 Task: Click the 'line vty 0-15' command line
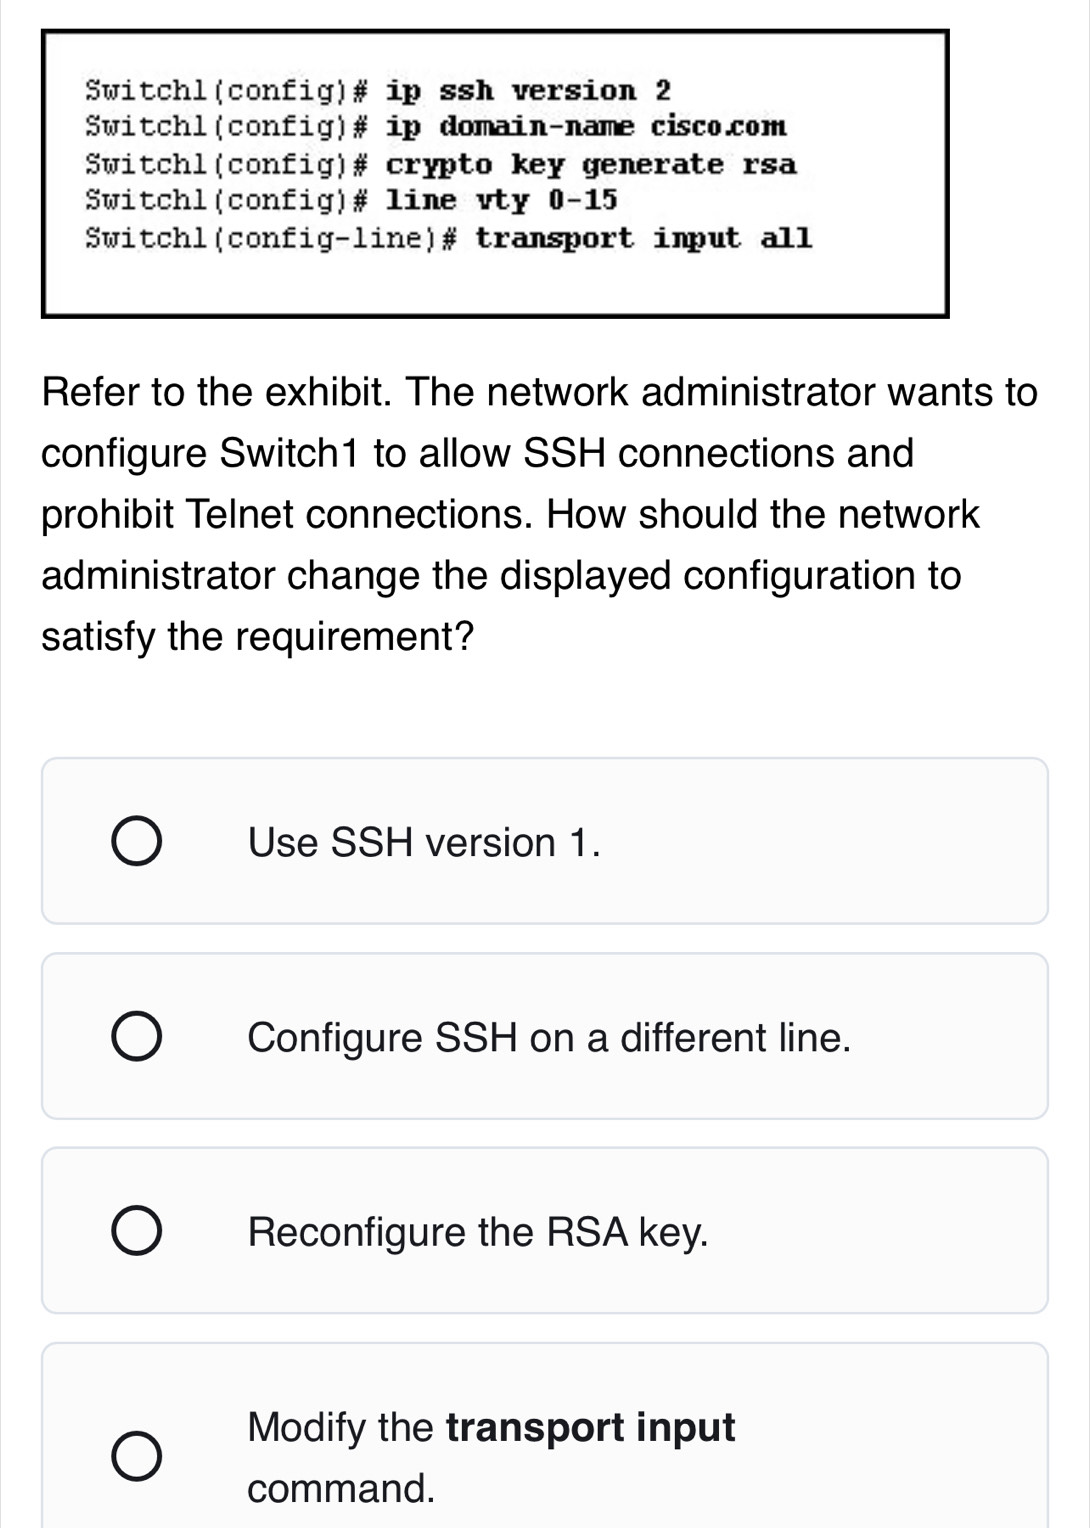pos(352,200)
